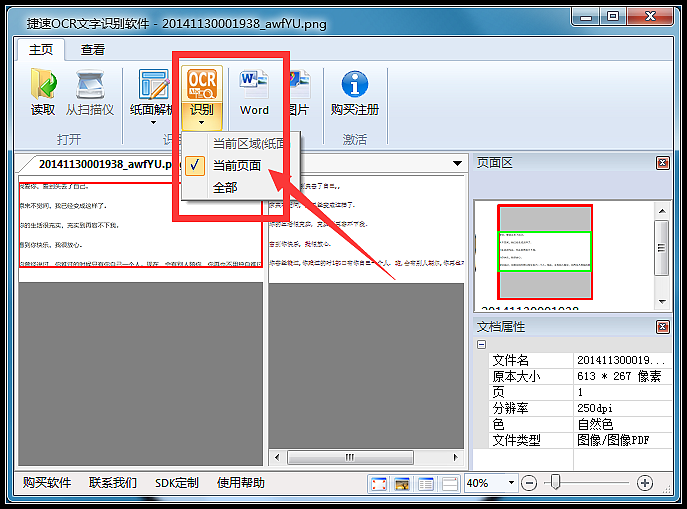Click SDK定制 link

(177, 483)
